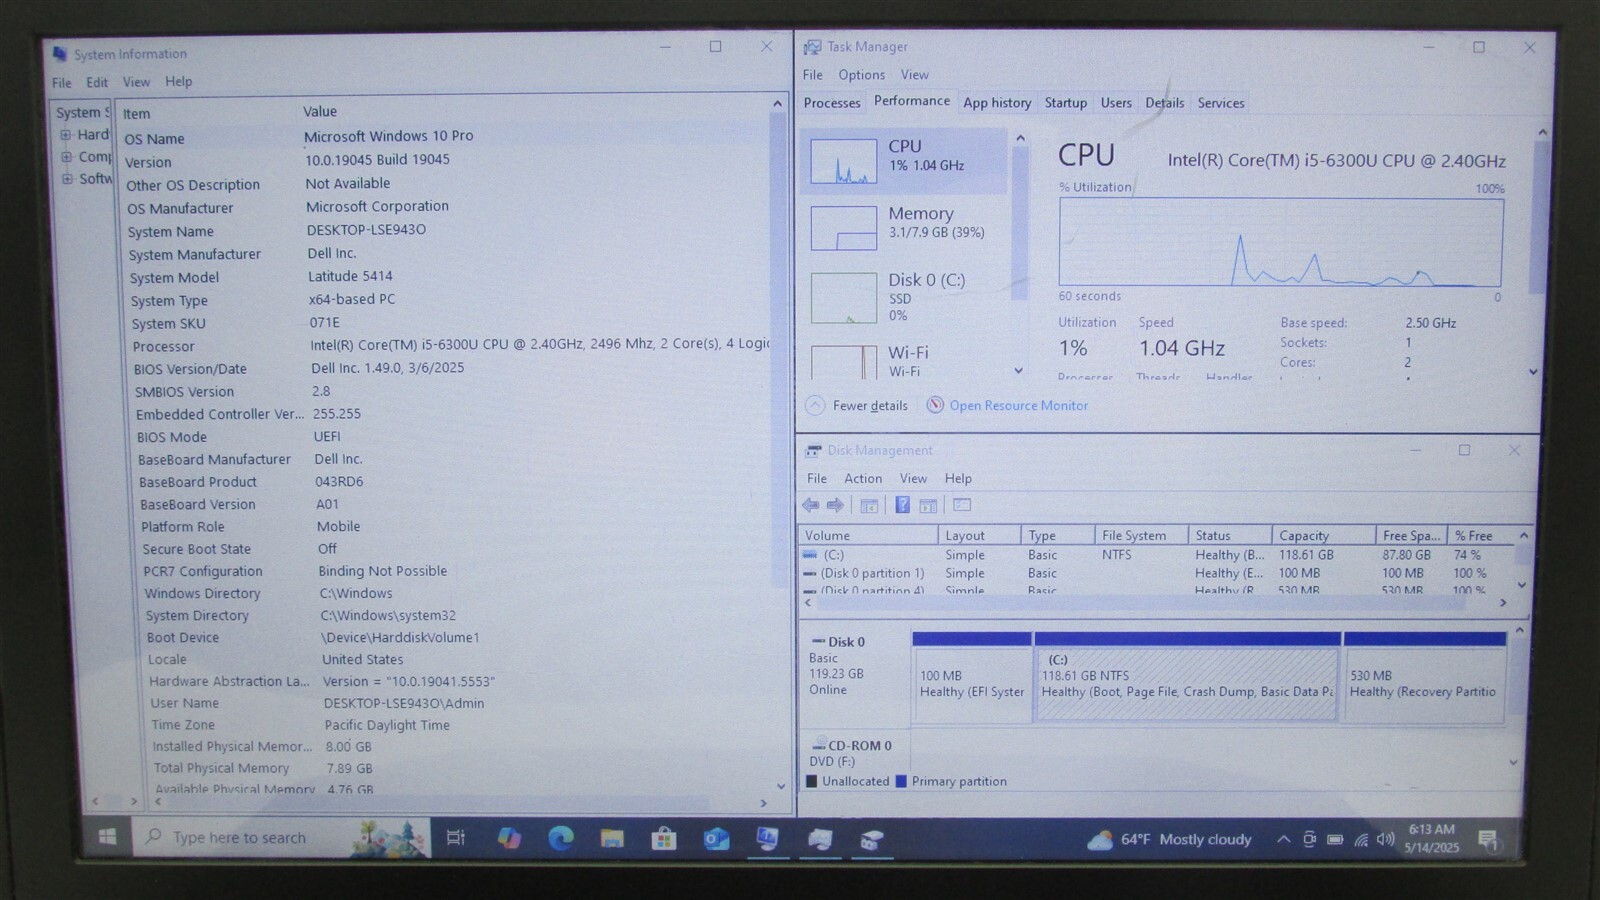The width and height of the screenshot is (1600, 900).
Task: Switch to Task Manager taskbar icon
Action: coord(820,840)
